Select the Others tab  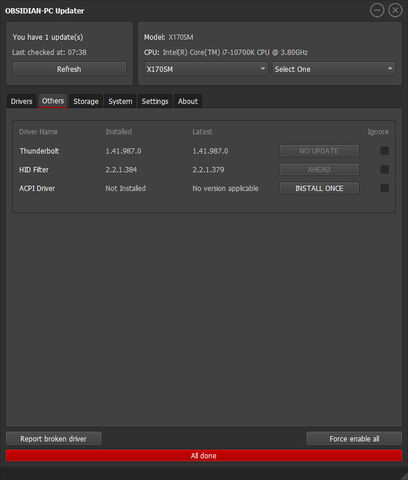coord(53,101)
